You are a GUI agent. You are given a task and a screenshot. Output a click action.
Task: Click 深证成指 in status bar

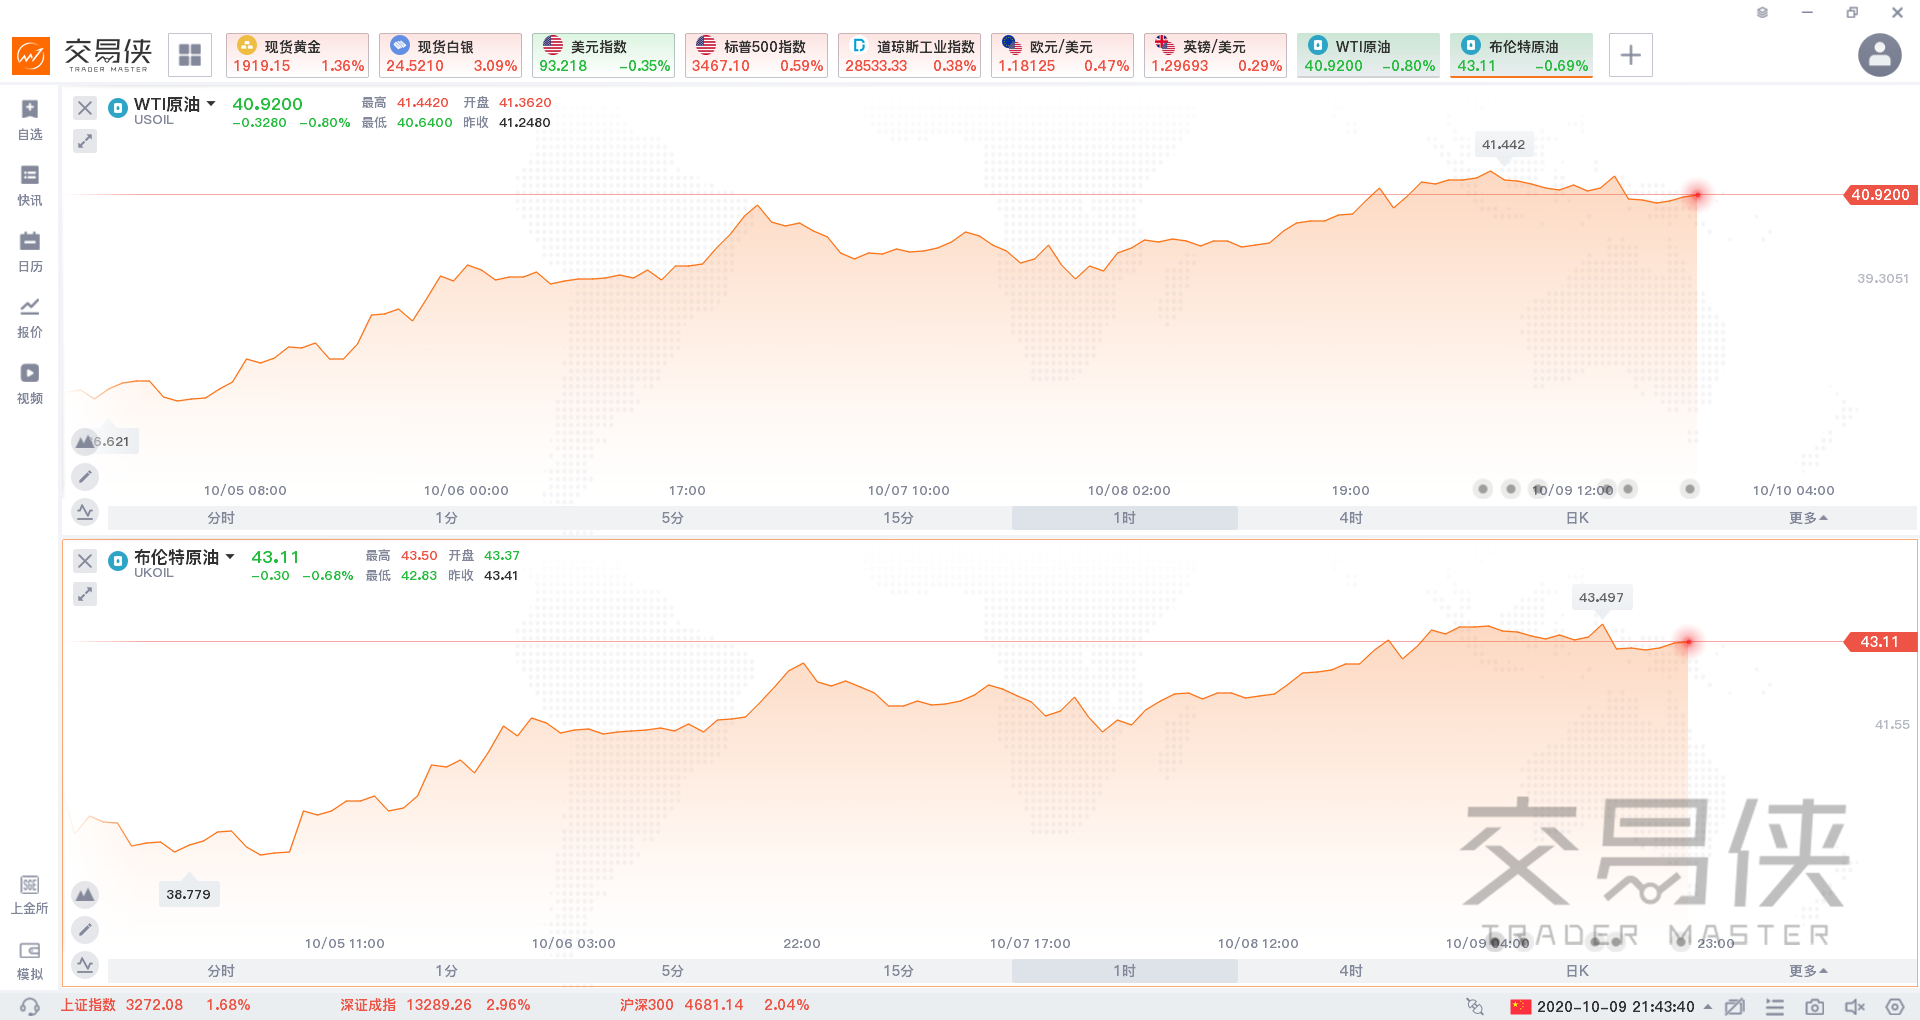tap(435, 1005)
